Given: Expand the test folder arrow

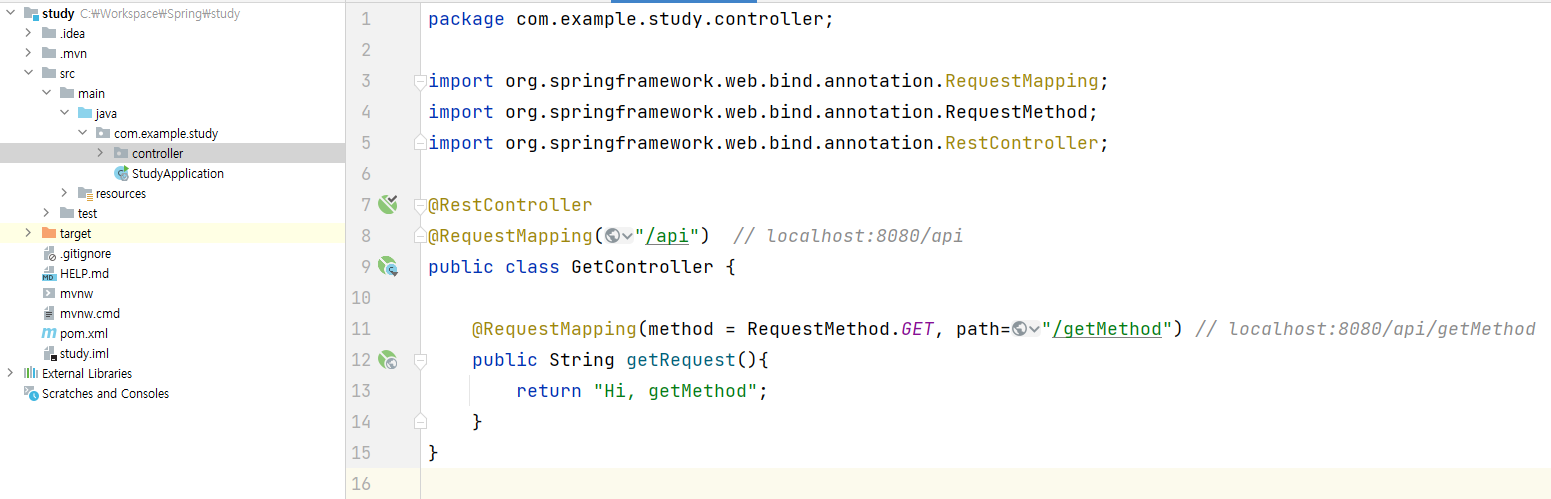Looking at the screenshot, I should [47, 214].
